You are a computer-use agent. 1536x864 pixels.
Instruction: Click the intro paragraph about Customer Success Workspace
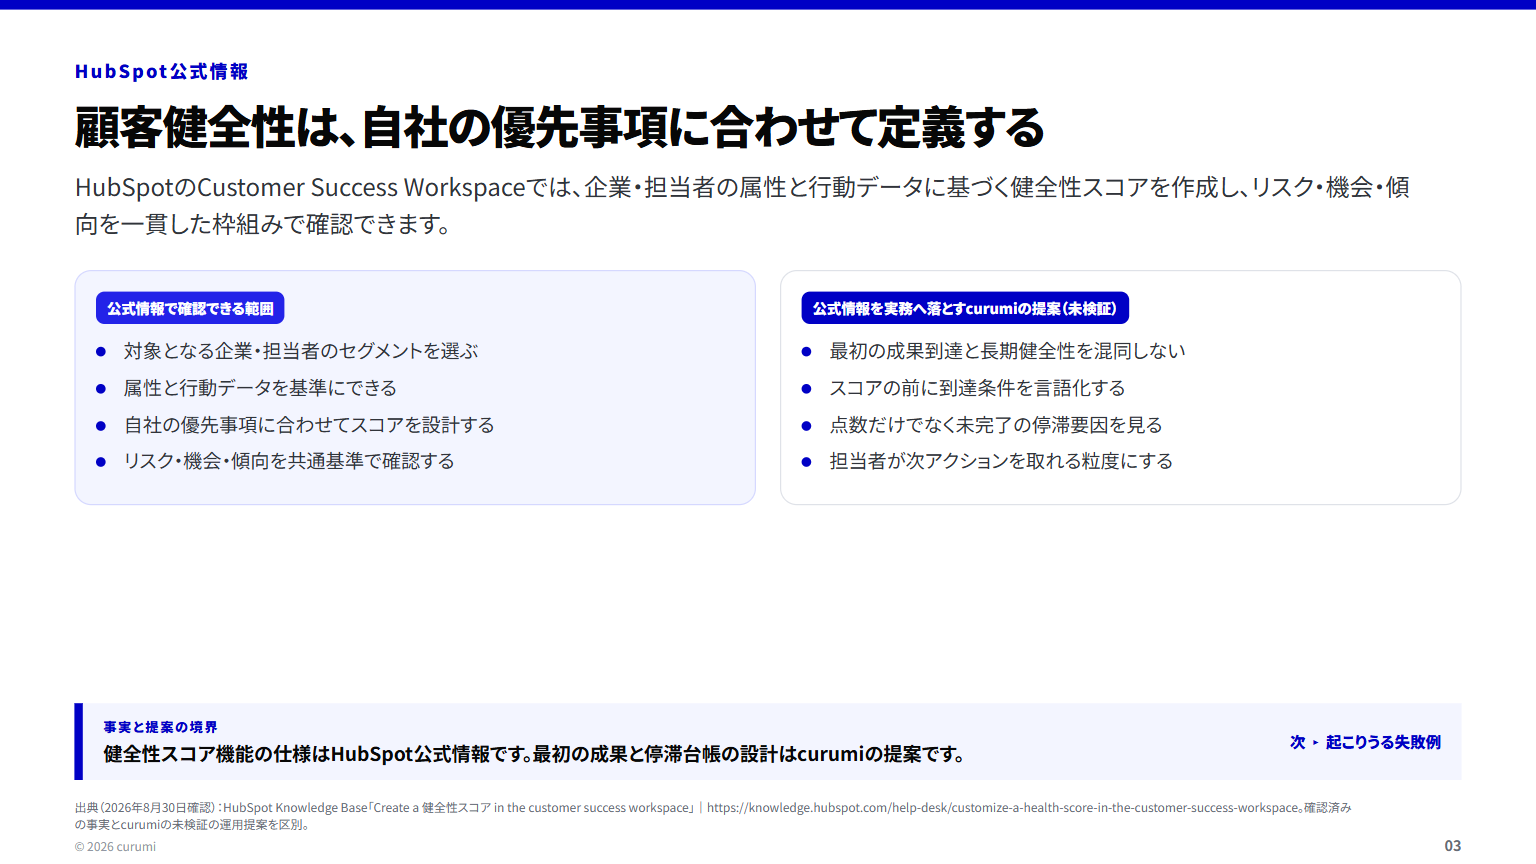[743, 205]
